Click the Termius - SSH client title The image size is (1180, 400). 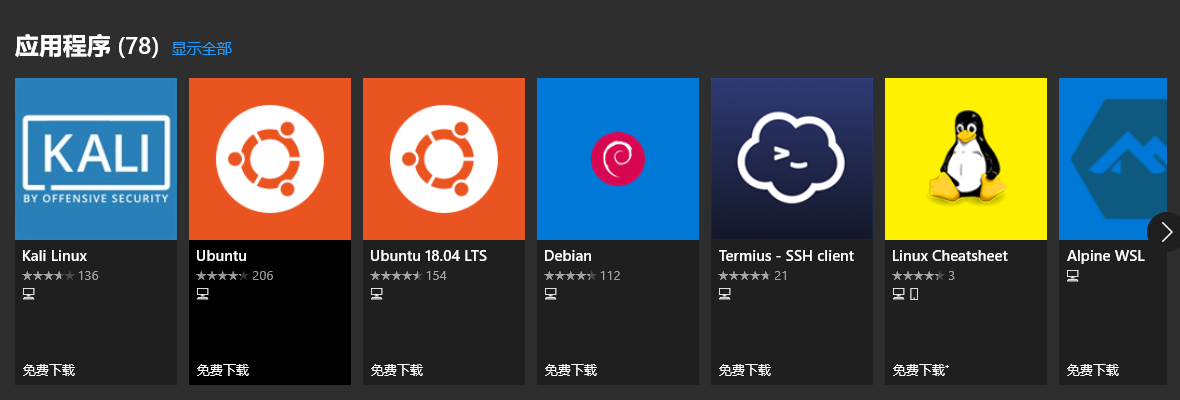pyautogui.click(x=786, y=256)
